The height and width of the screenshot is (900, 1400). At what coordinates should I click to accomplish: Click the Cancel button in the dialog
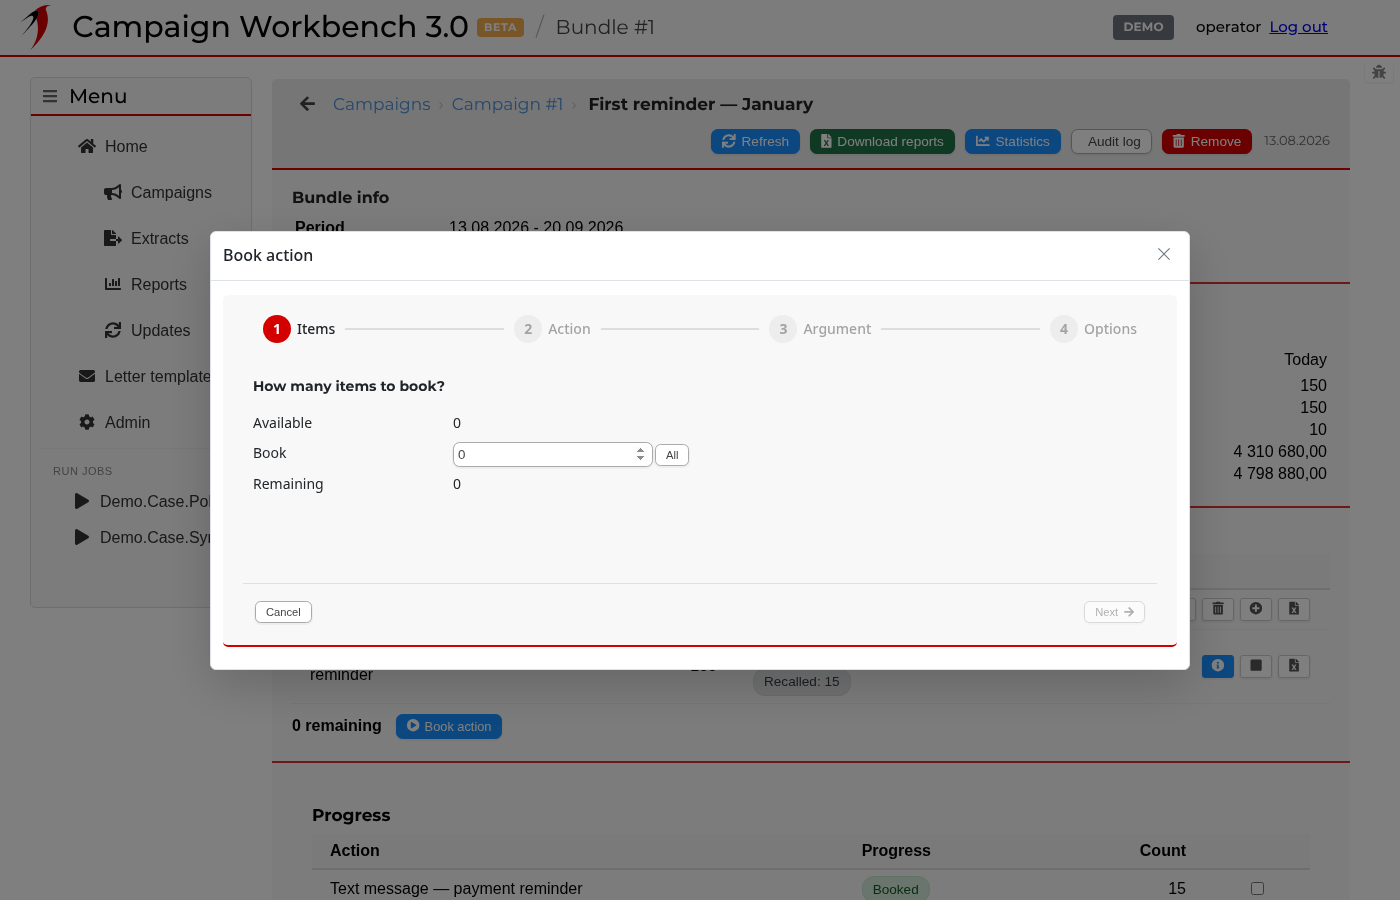click(x=283, y=612)
